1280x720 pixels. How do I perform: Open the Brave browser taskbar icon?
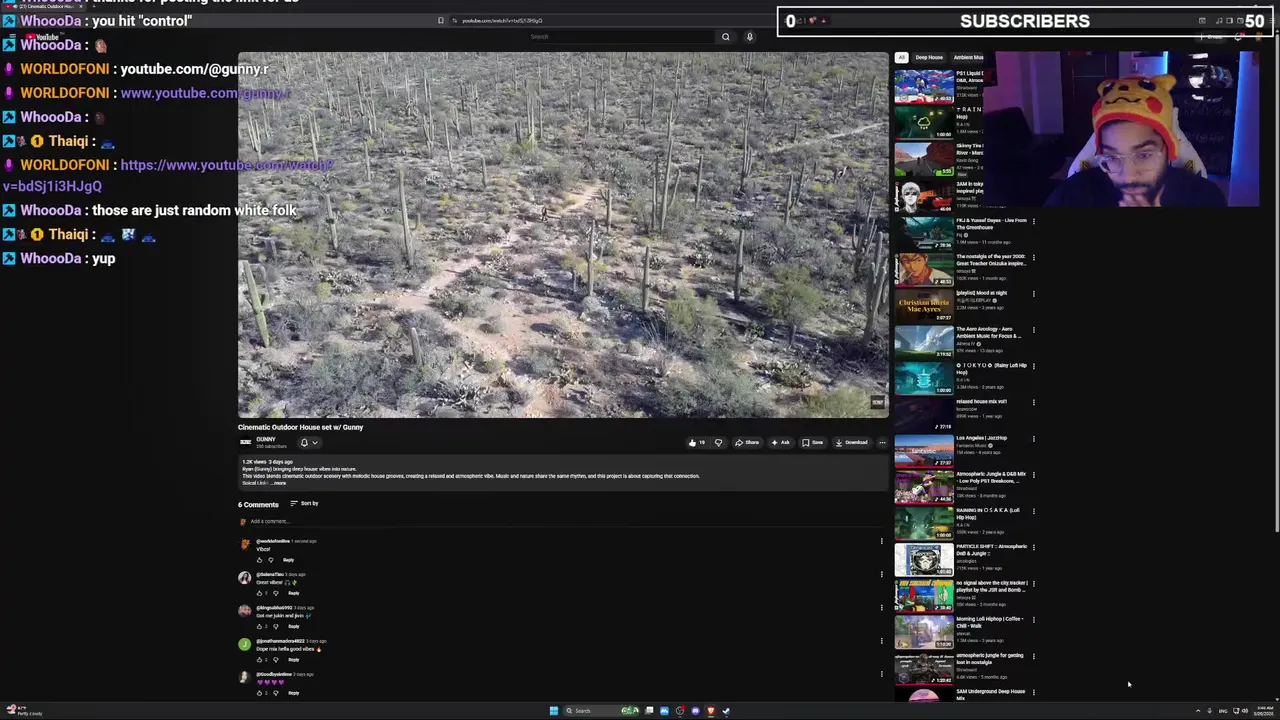click(x=710, y=711)
